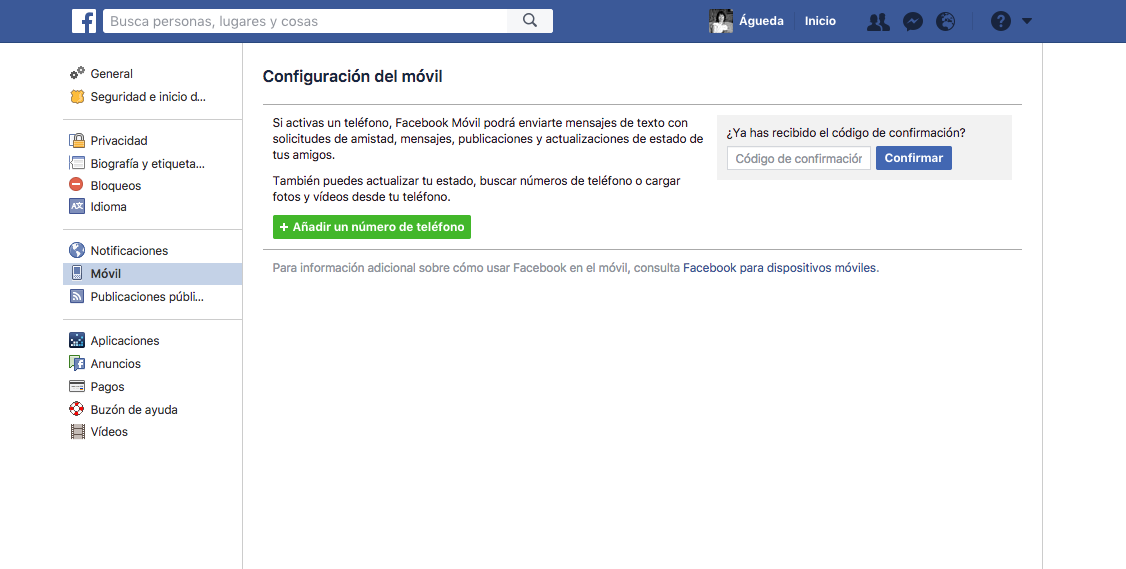Open Publicaciones públicas settings

coord(147,297)
